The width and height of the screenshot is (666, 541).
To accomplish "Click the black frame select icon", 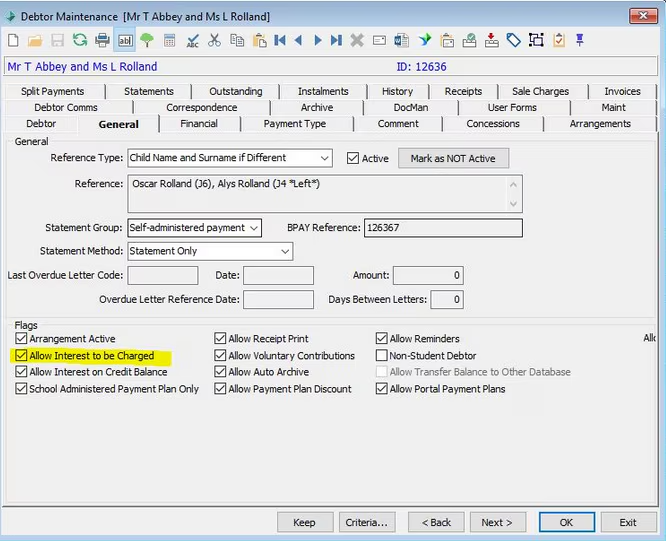I will 536,40.
